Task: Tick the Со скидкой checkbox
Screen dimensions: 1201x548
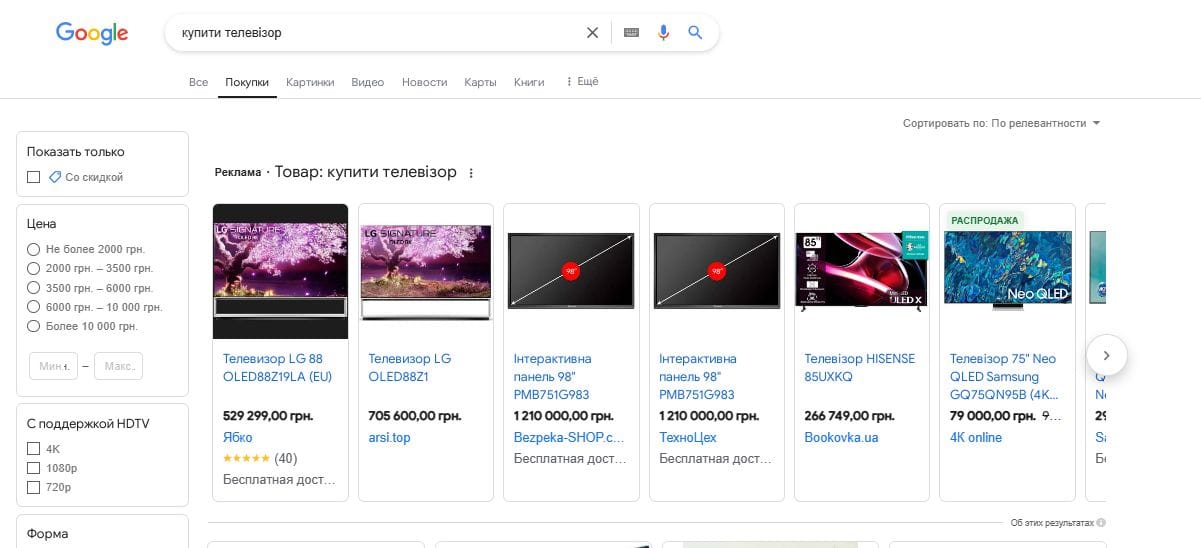Action: [x=34, y=177]
